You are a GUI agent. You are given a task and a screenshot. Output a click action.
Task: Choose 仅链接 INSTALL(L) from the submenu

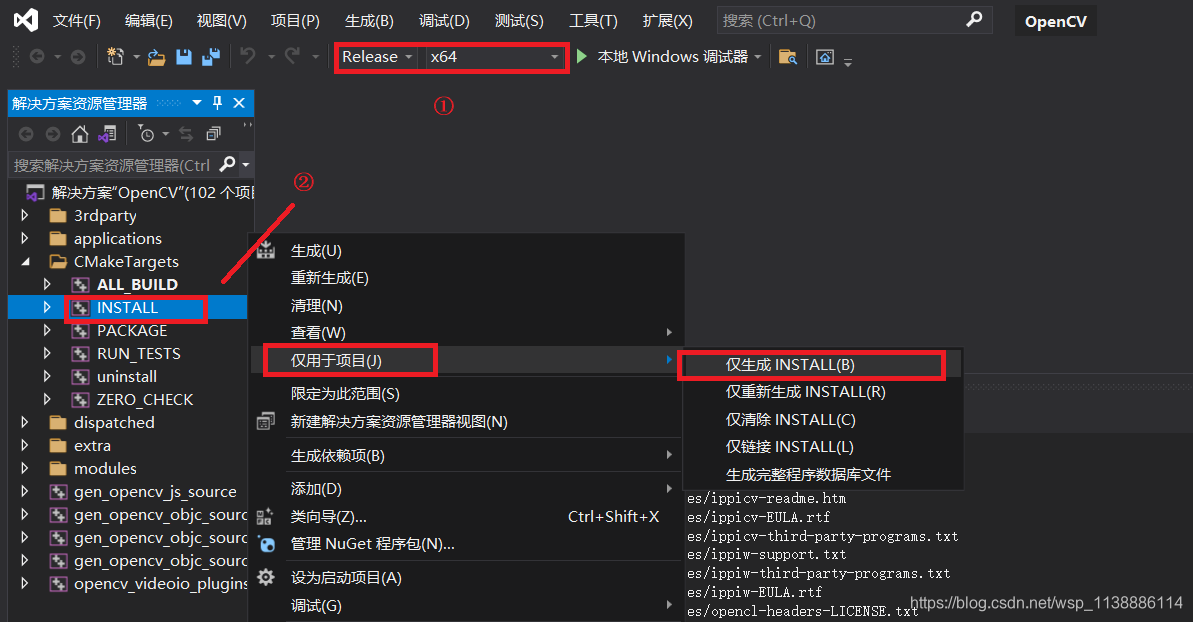[x=823, y=447]
